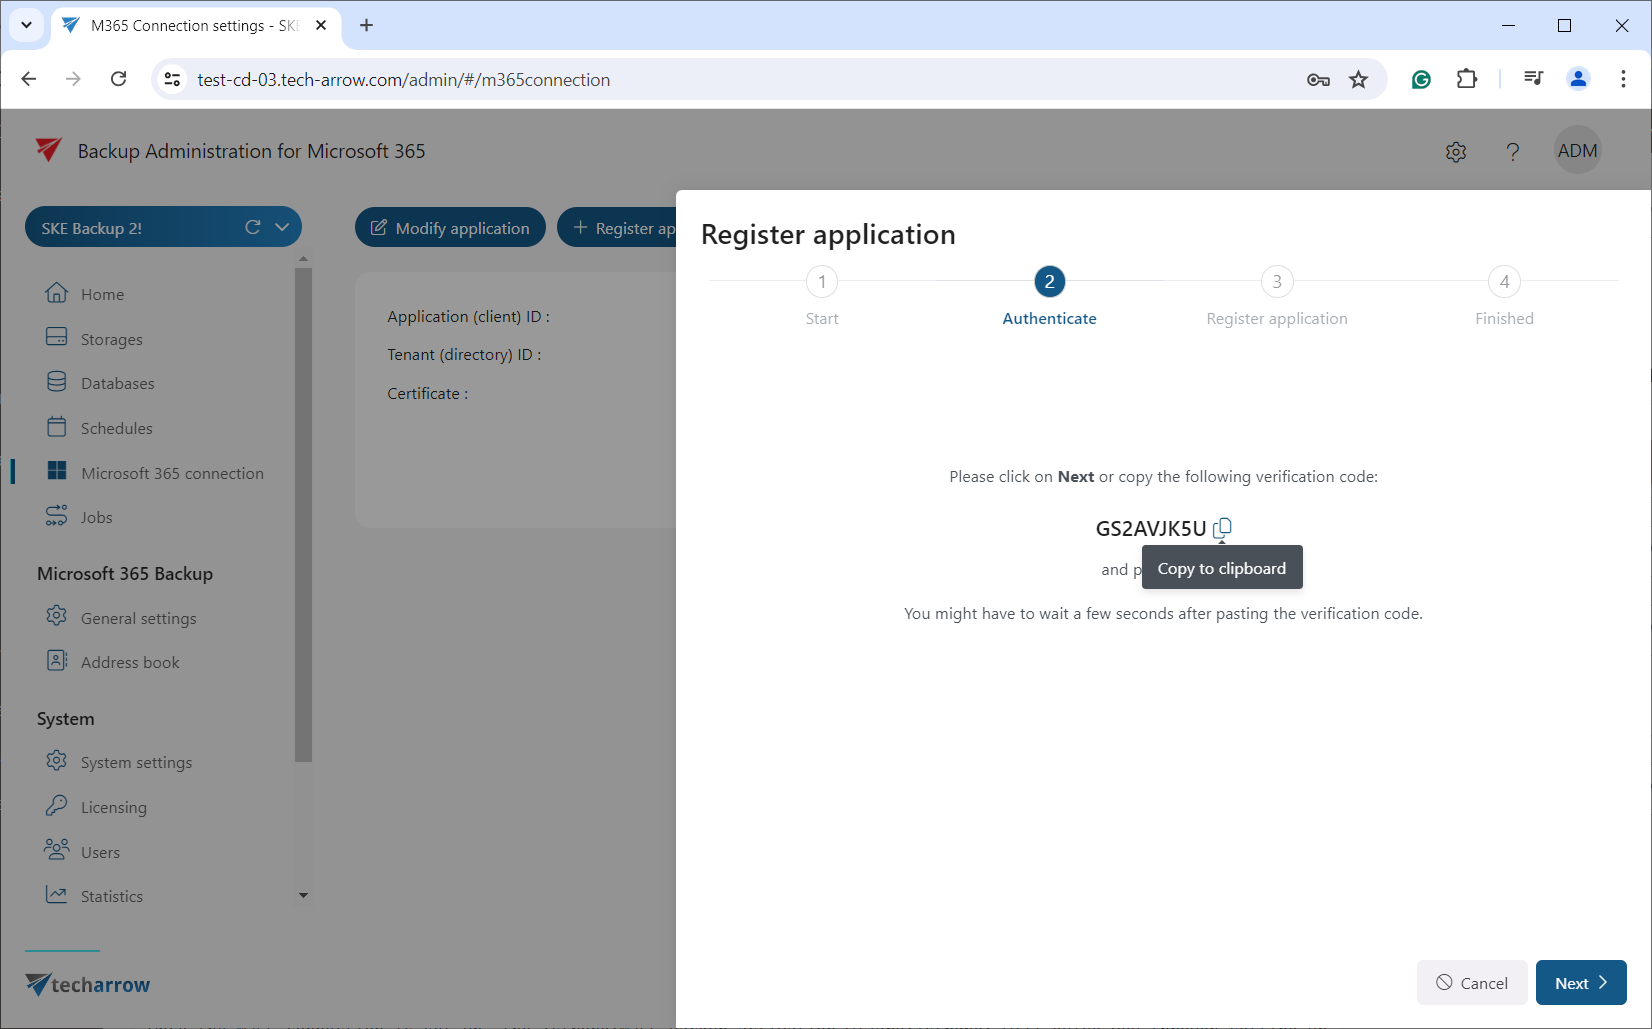Click the Jobs icon in sidebar
Image resolution: width=1652 pixels, height=1029 pixels.
point(57,515)
